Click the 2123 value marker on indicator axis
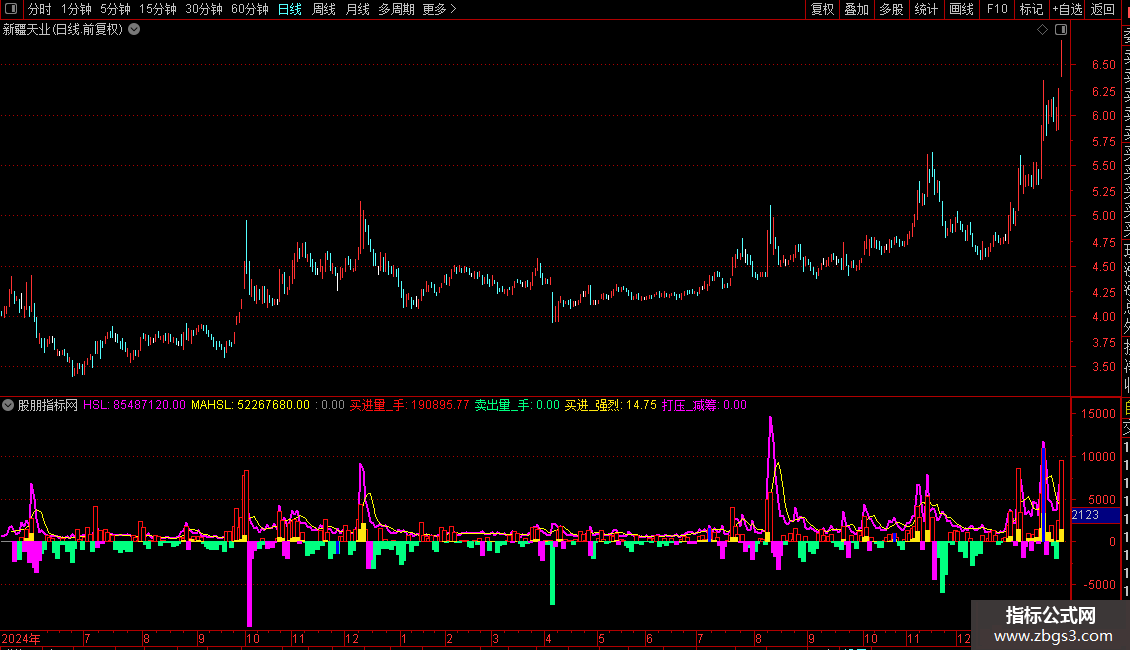This screenshot has width=1130, height=650. pyautogui.click(x=1095, y=515)
